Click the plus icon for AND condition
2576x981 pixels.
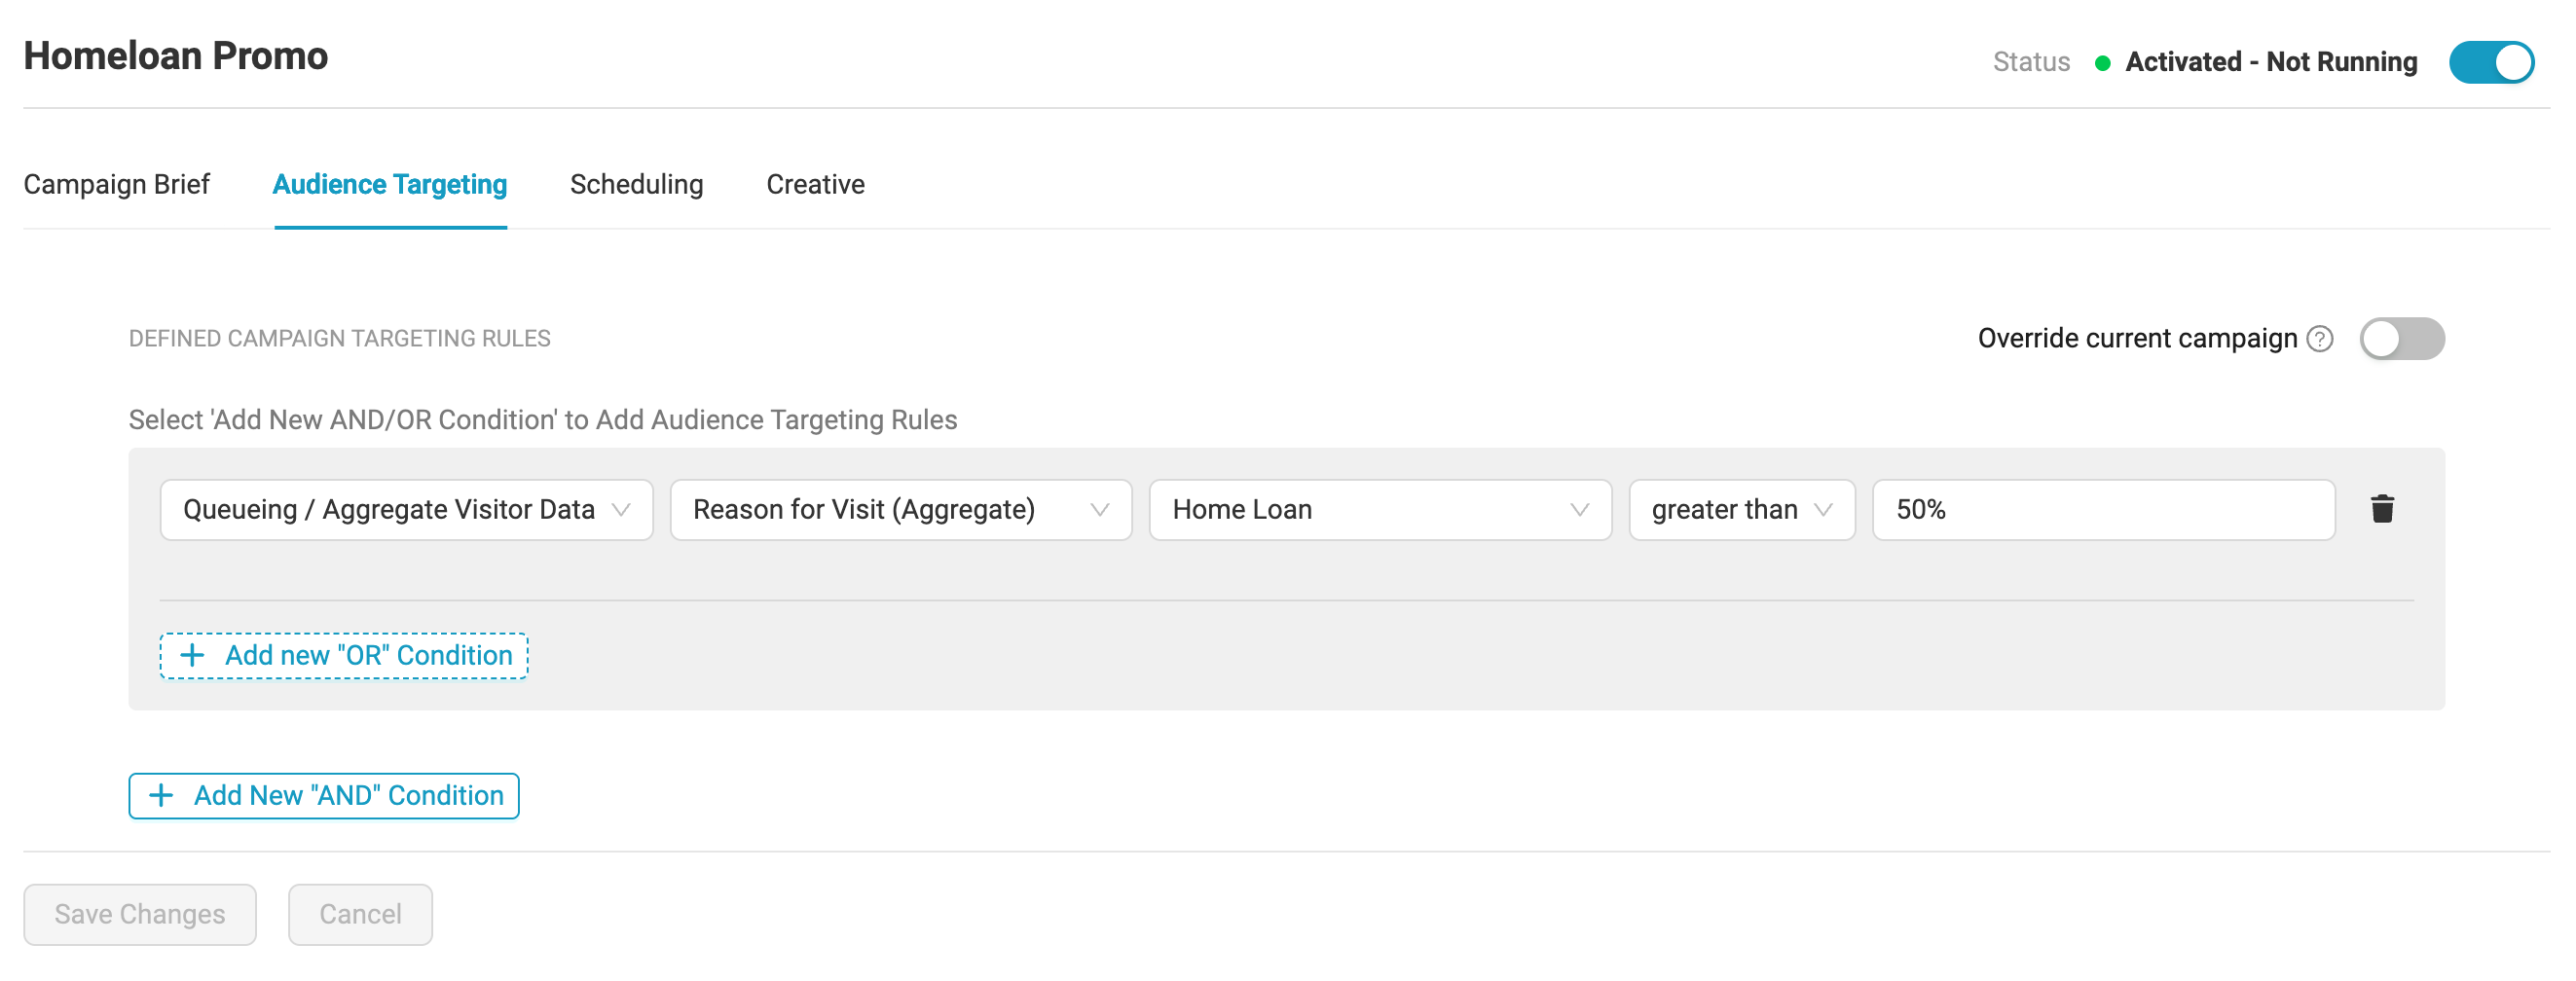point(161,795)
